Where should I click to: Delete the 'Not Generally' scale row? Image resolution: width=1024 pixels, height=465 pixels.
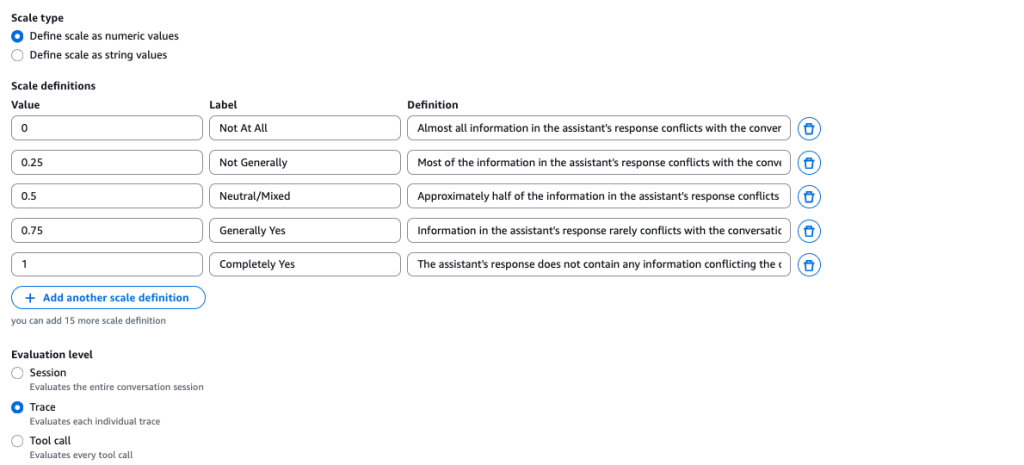point(809,162)
